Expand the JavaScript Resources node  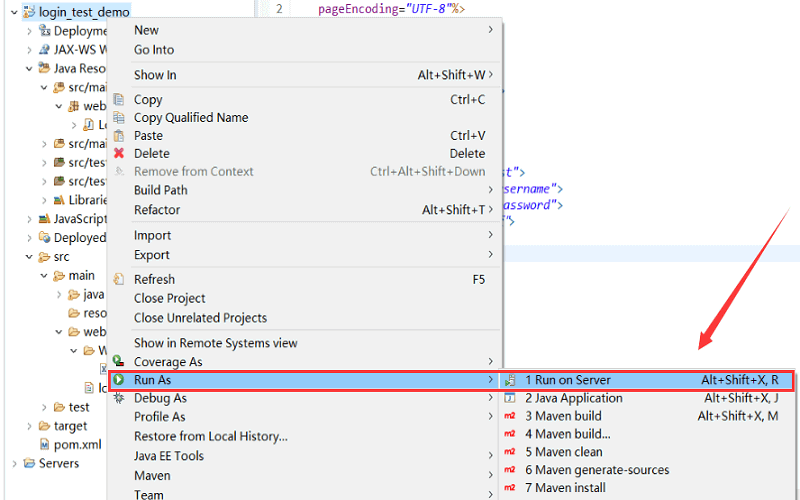pos(29,219)
